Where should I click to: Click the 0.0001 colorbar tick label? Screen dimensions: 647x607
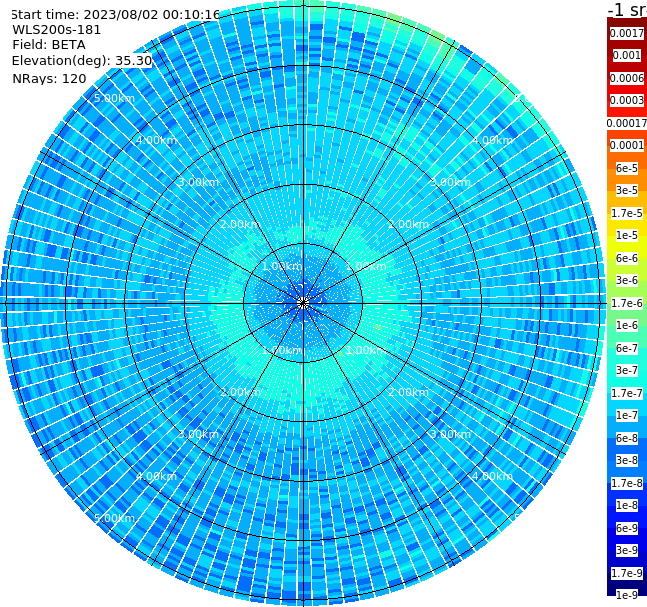pos(627,145)
